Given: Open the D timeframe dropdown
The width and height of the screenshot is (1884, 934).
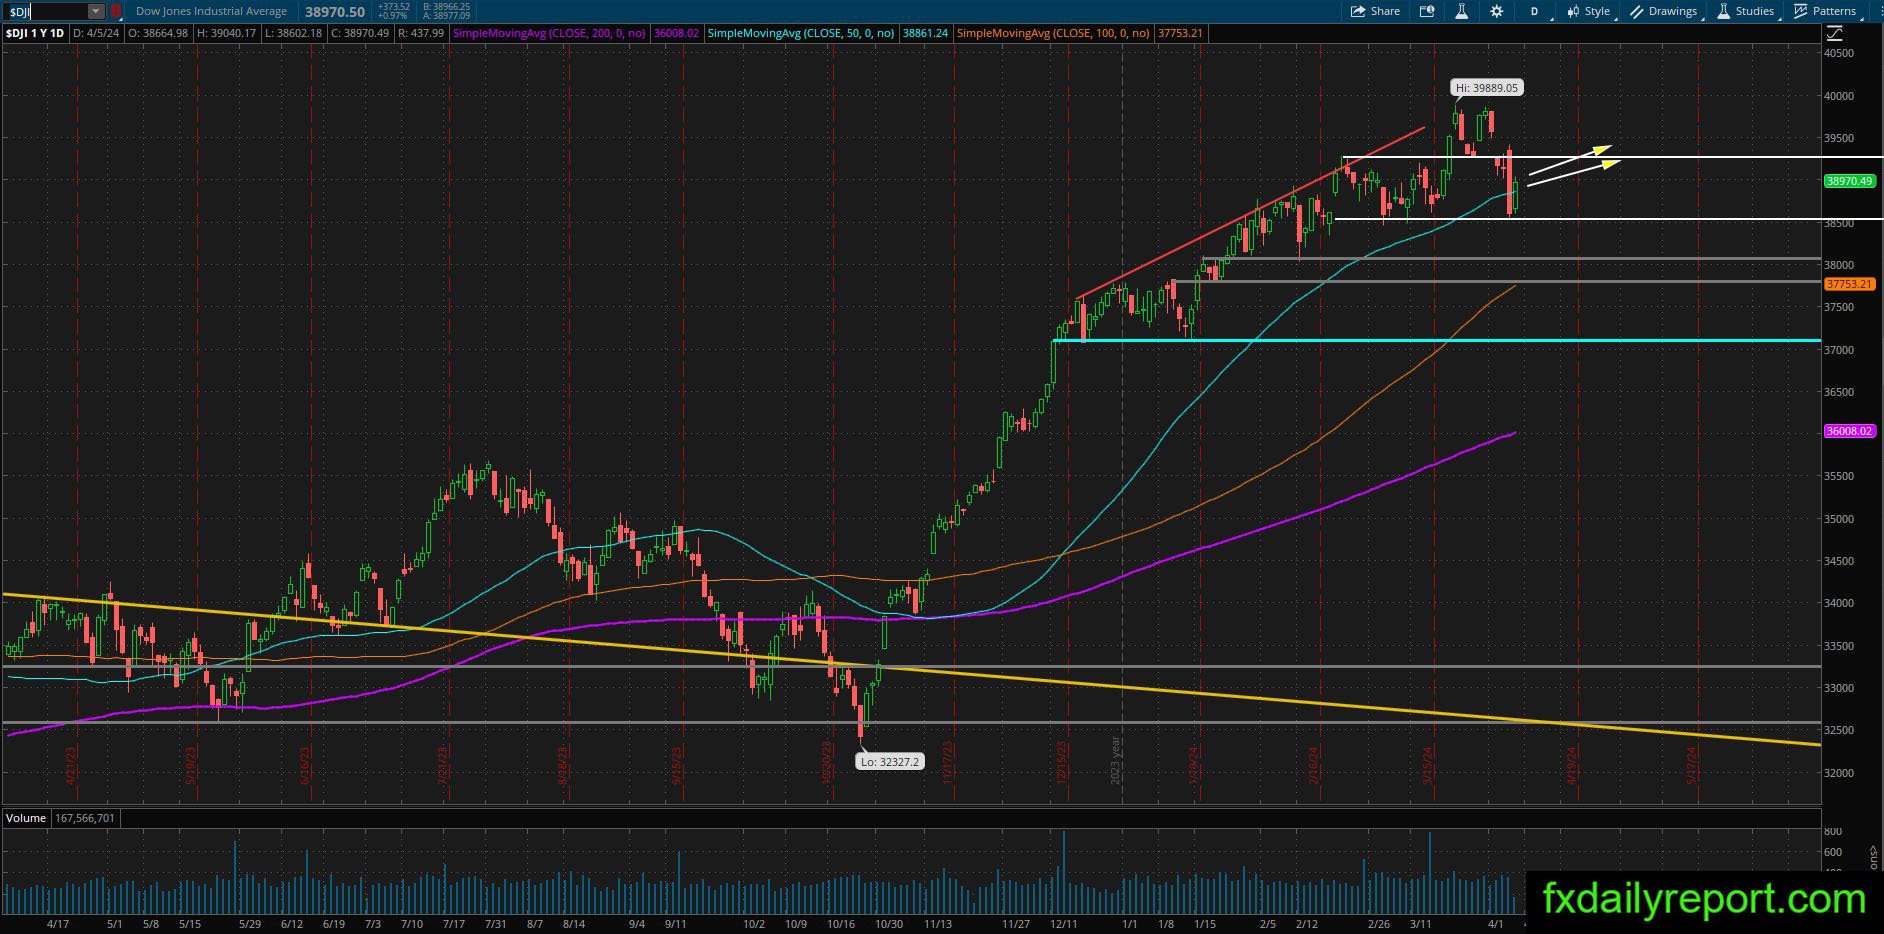Looking at the screenshot, I should [1535, 11].
